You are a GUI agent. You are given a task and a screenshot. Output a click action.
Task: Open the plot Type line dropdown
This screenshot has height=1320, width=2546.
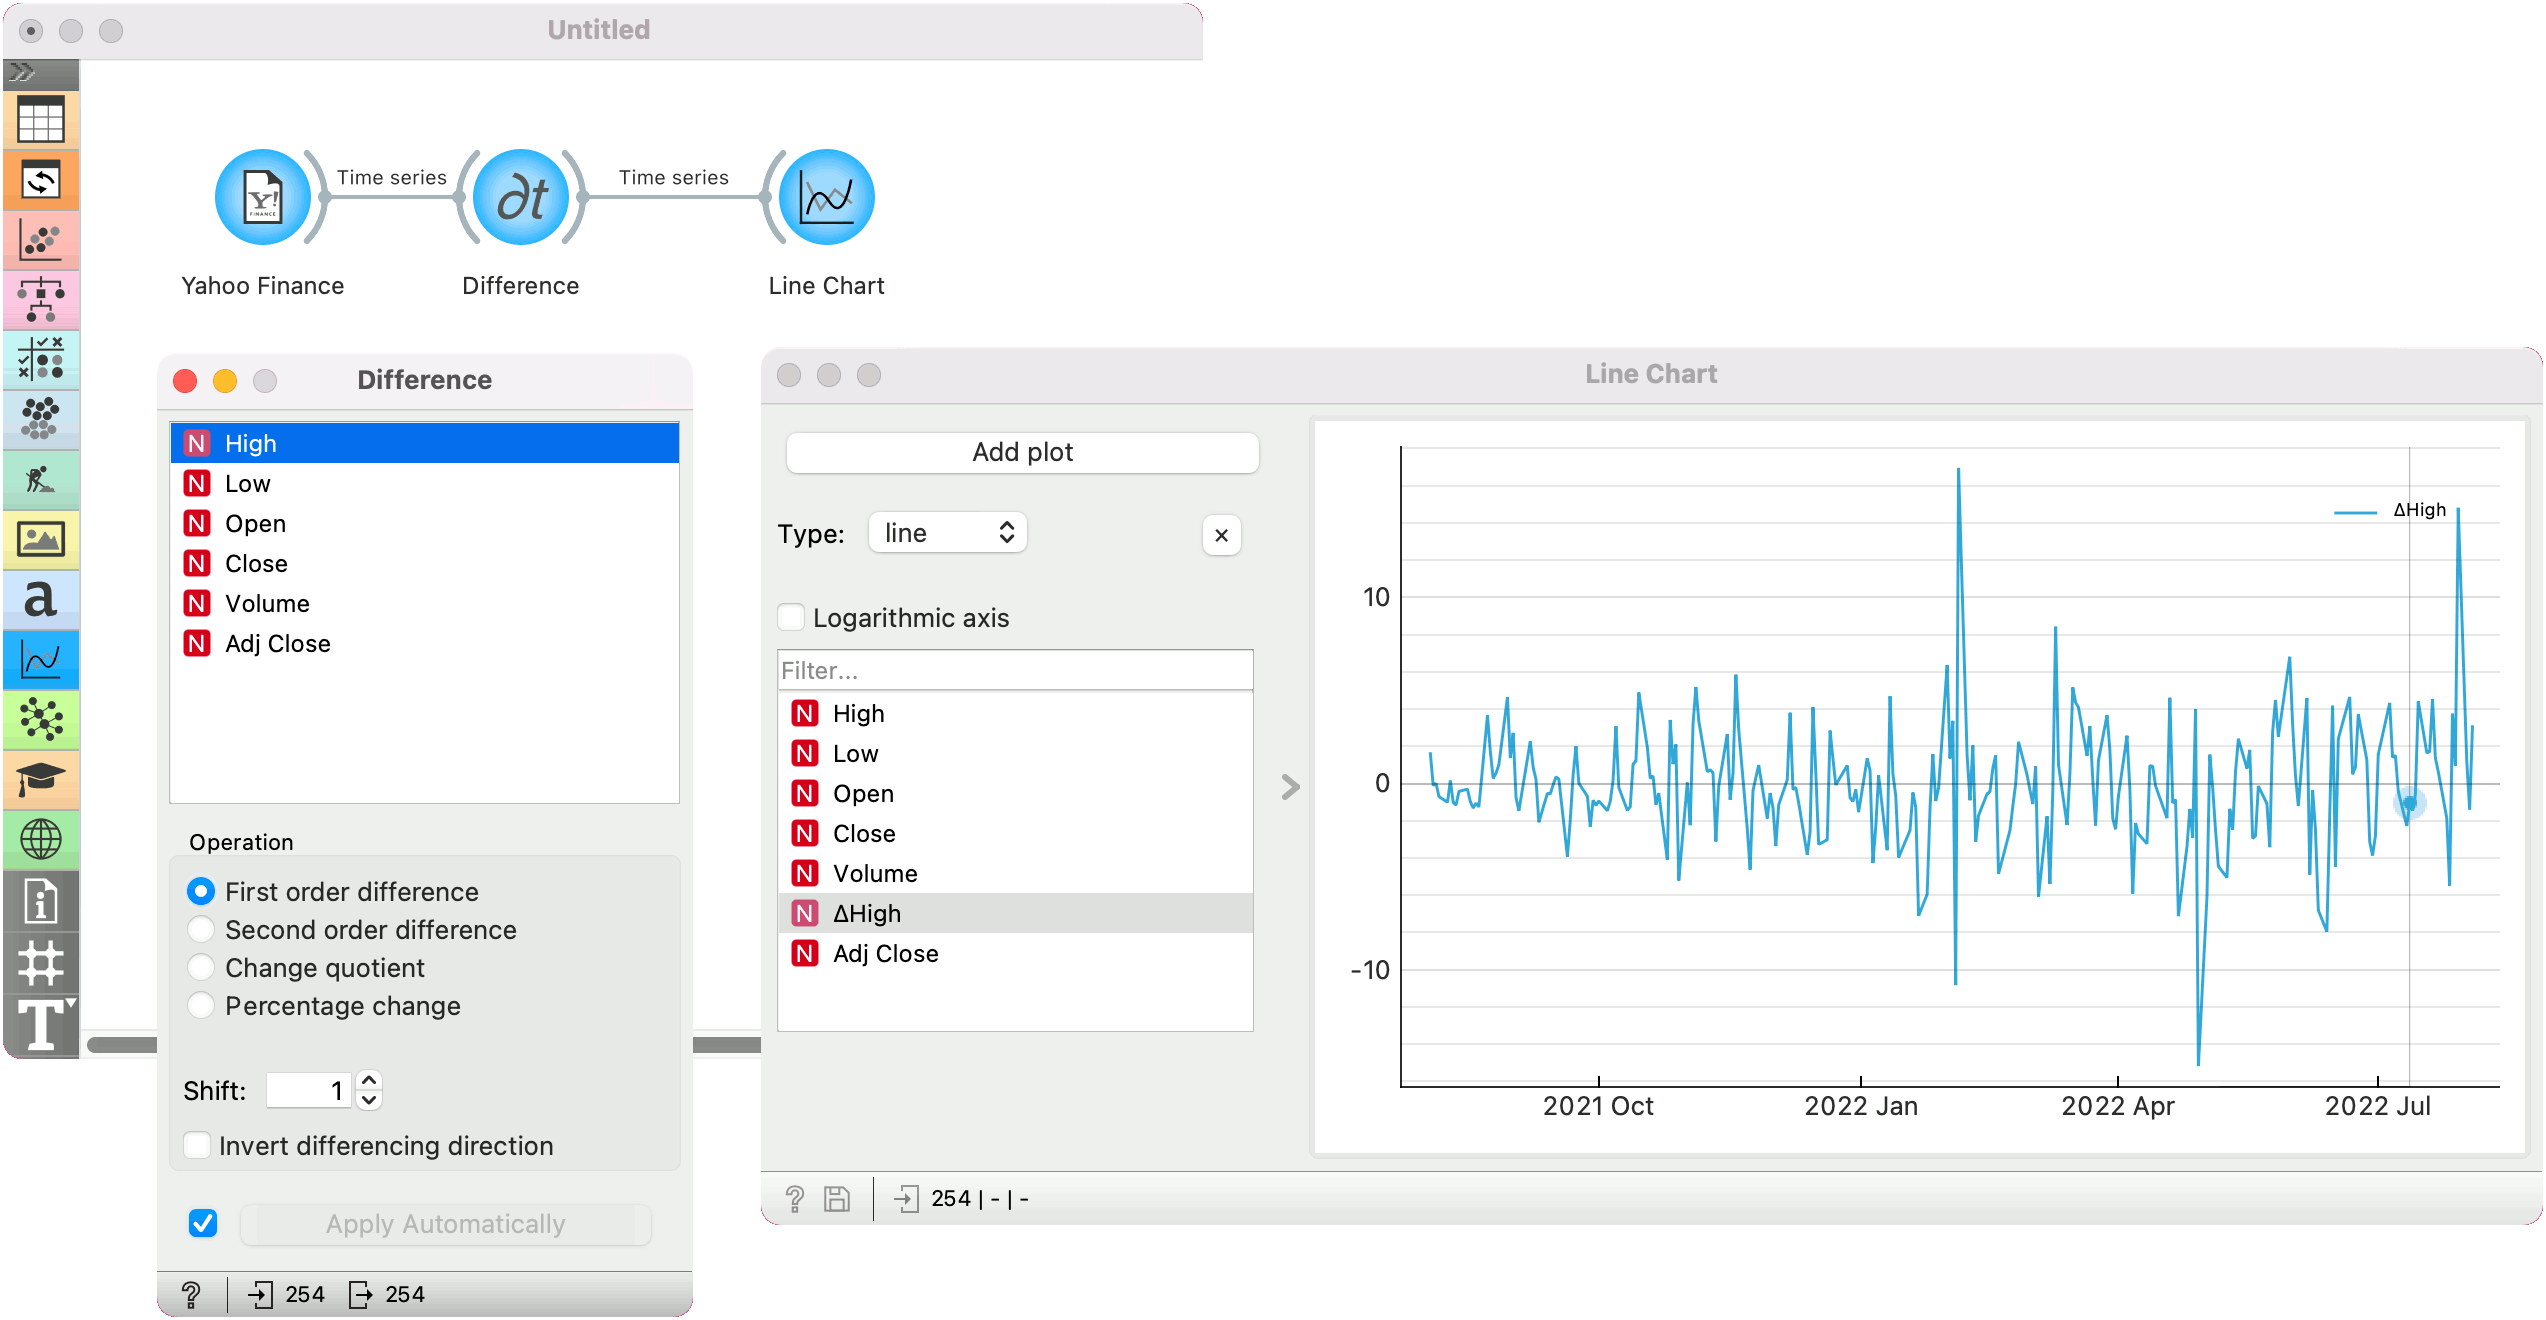pos(947,533)
